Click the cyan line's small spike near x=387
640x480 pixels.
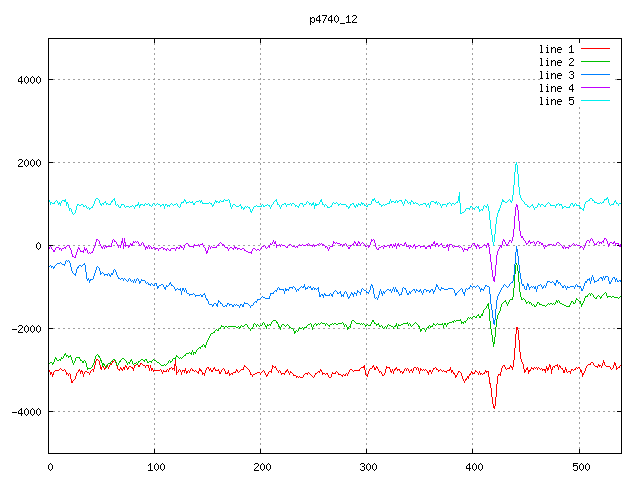pos(459,193)
